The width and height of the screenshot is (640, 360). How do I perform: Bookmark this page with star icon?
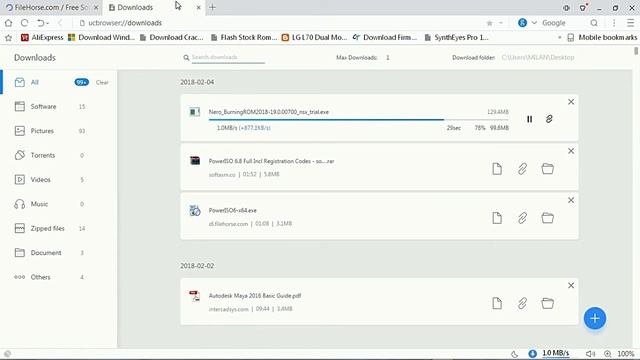(x=490, y=23)
